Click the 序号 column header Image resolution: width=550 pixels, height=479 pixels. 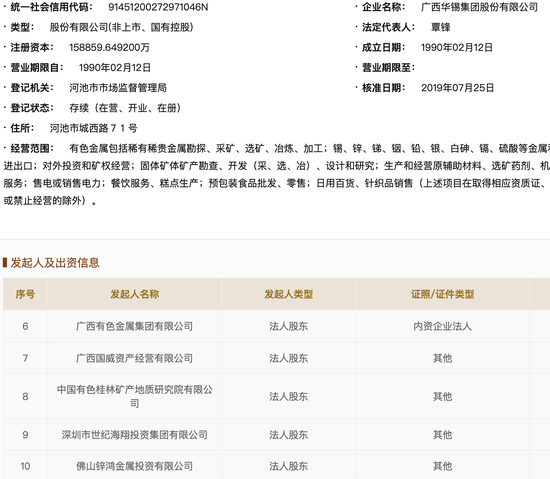coord(25,294)
